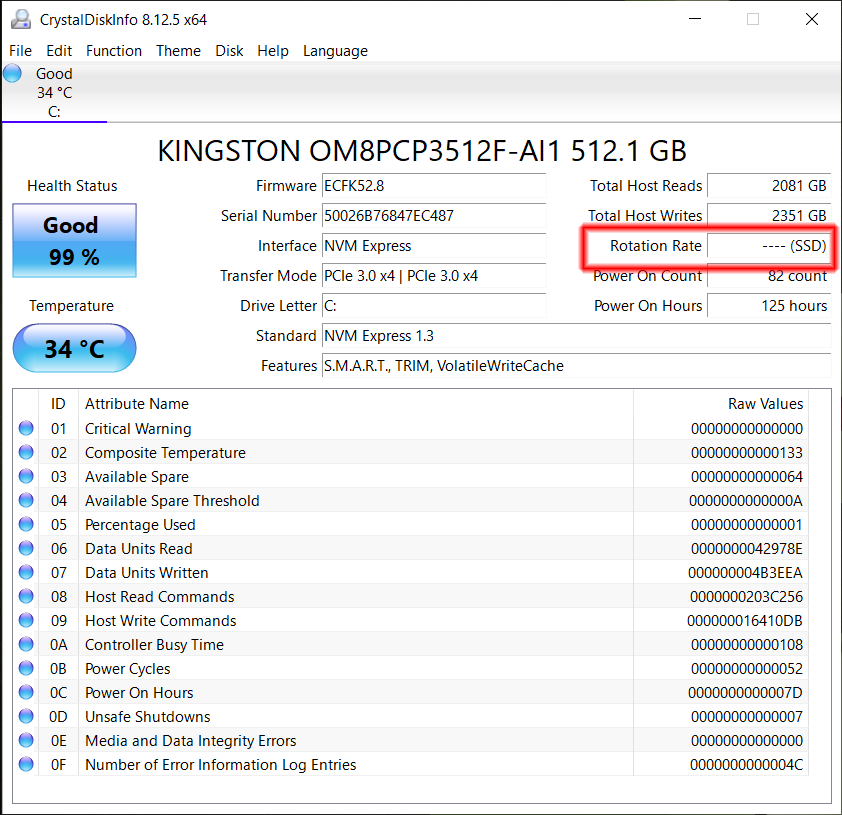Click the Good 99 % health status button
Viewport: 842px width, 815px height.
coord(74,241)
